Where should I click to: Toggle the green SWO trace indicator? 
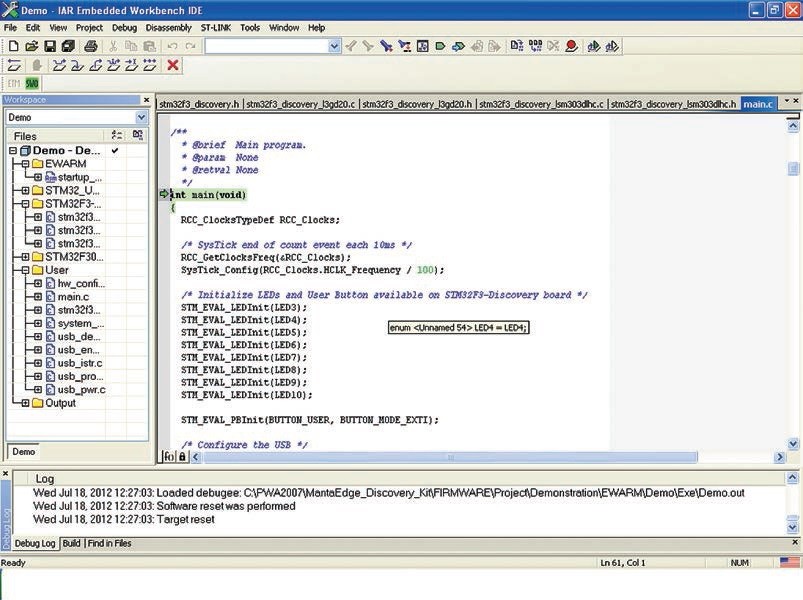(32, 83)
